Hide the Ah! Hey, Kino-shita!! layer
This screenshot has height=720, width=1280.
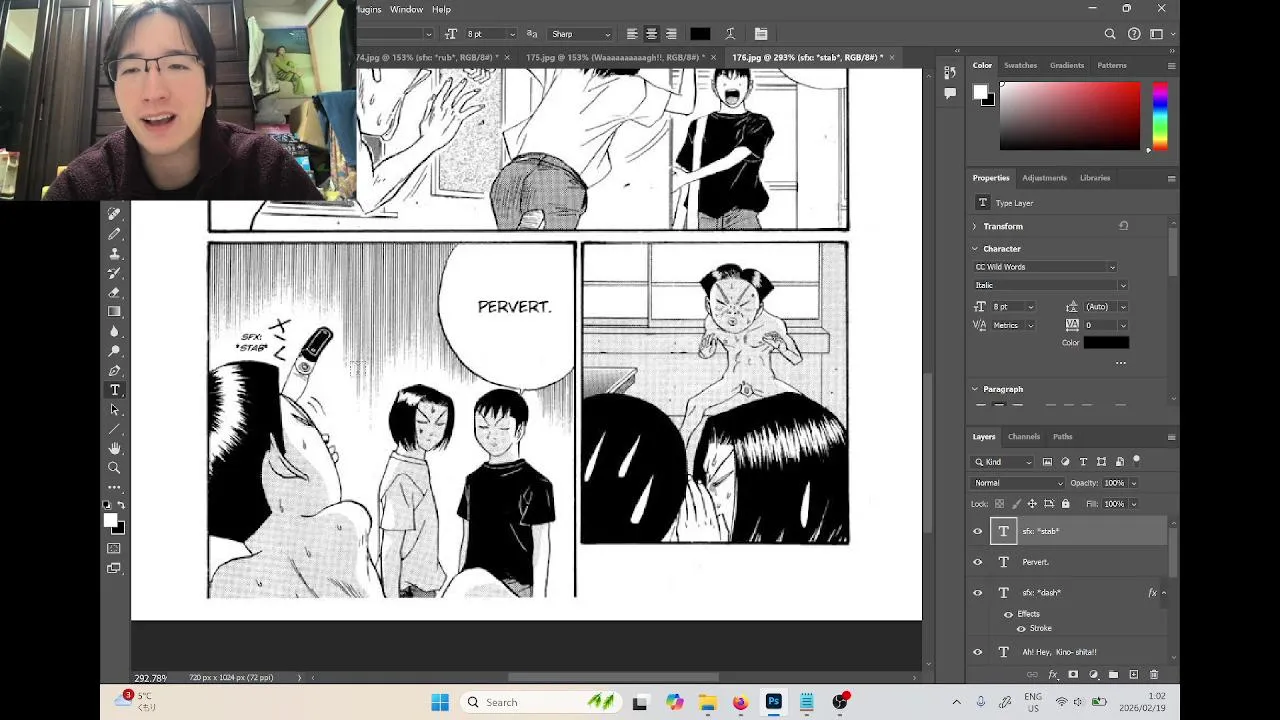tap(978, 652)
